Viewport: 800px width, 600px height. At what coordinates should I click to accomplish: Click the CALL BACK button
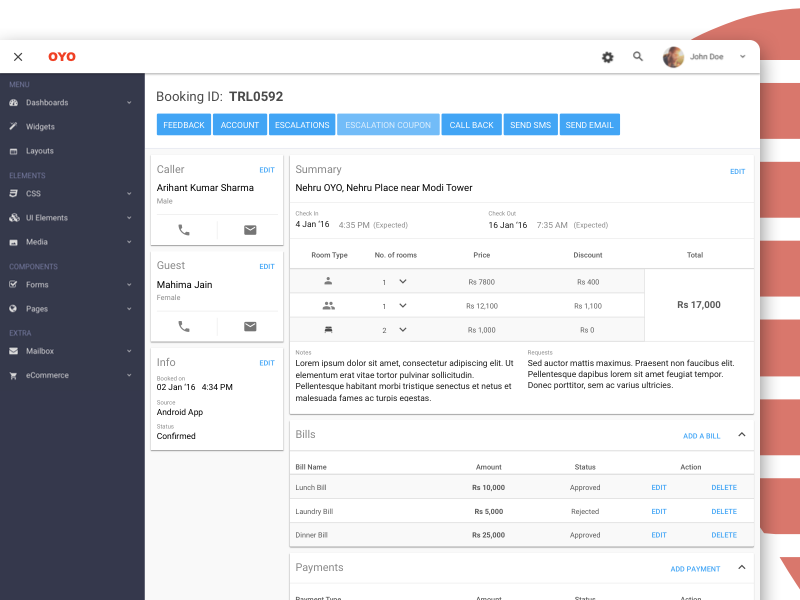(x=471, y=125)
